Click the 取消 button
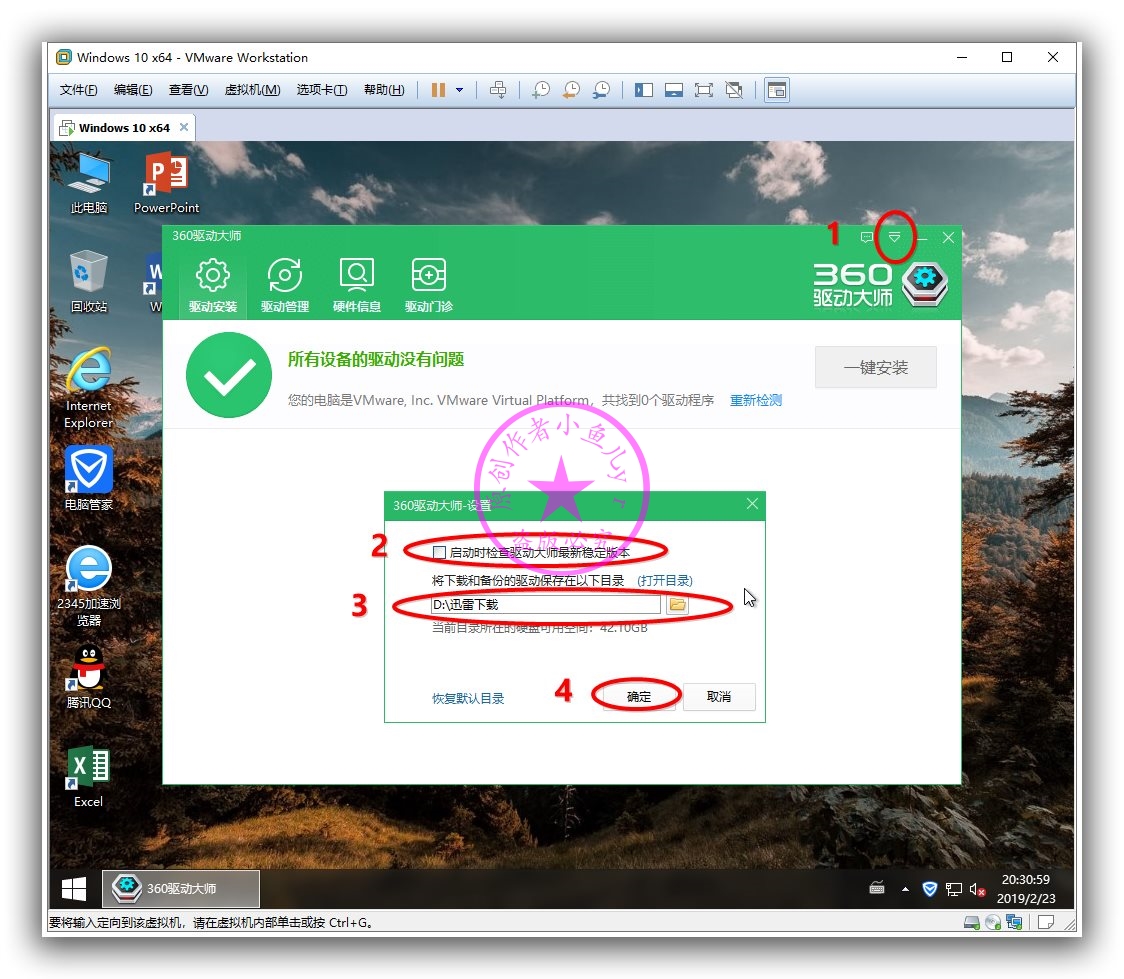 click(718, 697)
